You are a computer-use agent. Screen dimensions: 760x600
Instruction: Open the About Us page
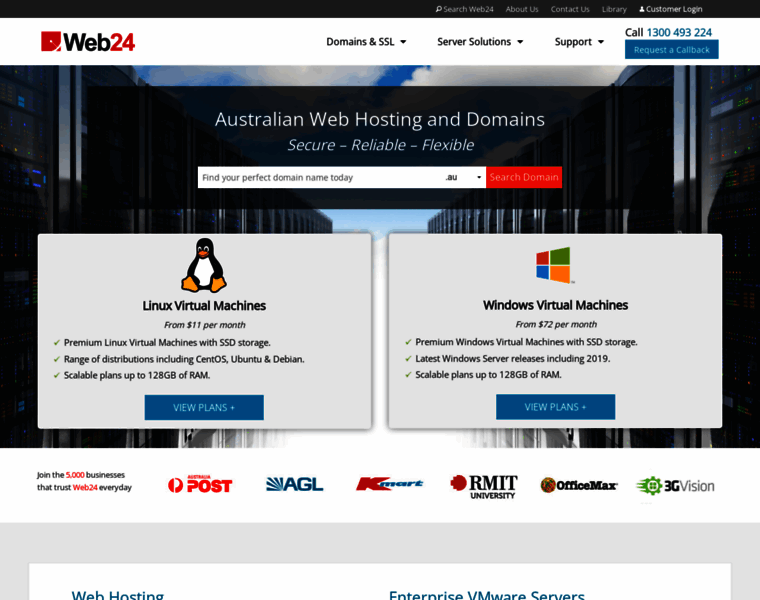pyautogui.click(x=522, y=9)
